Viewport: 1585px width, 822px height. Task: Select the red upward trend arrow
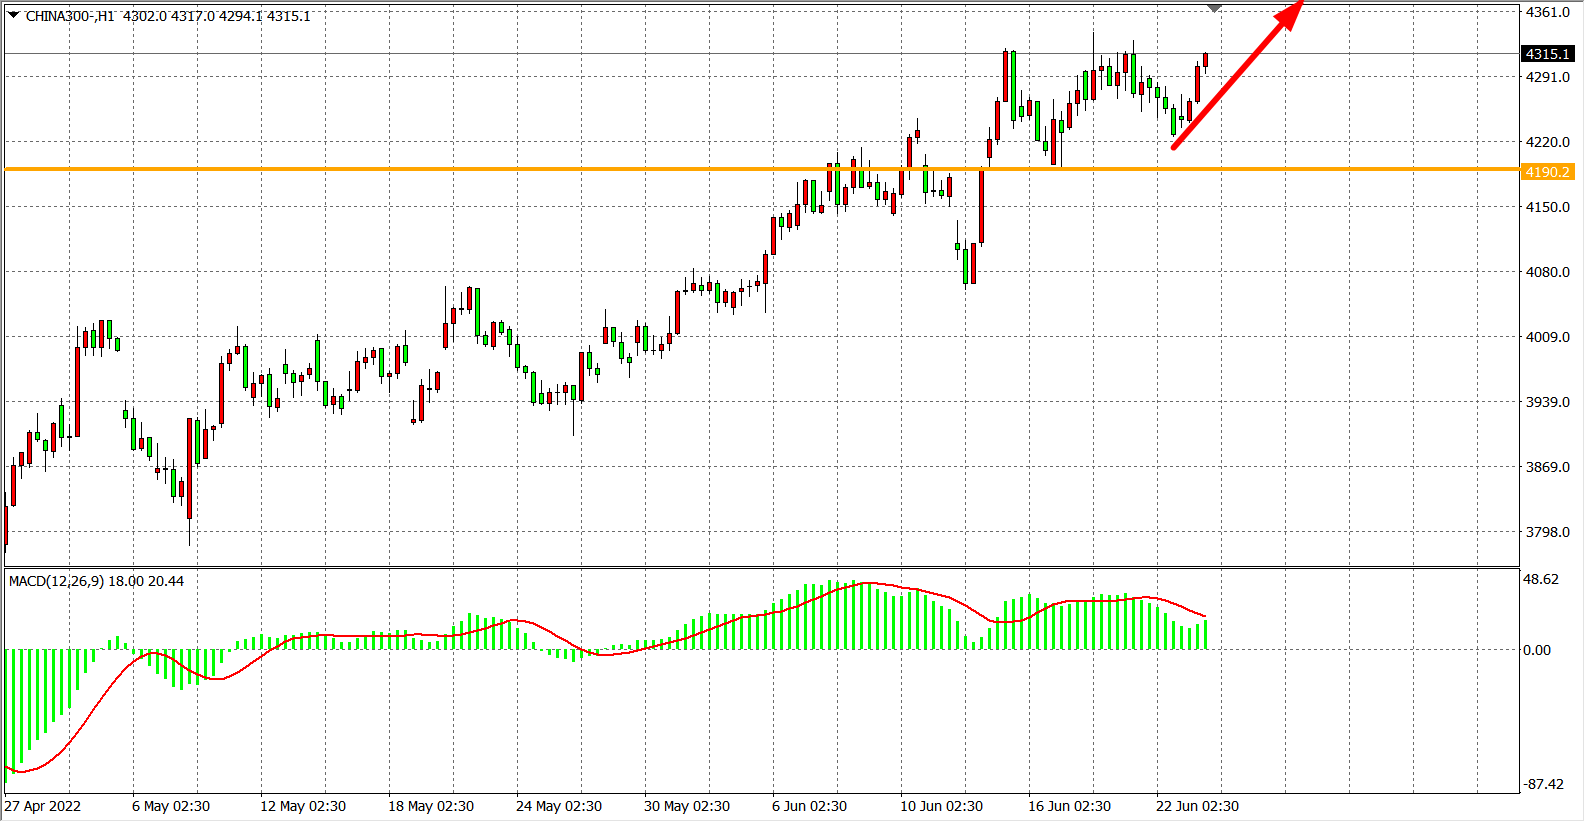click(1238, 78)
